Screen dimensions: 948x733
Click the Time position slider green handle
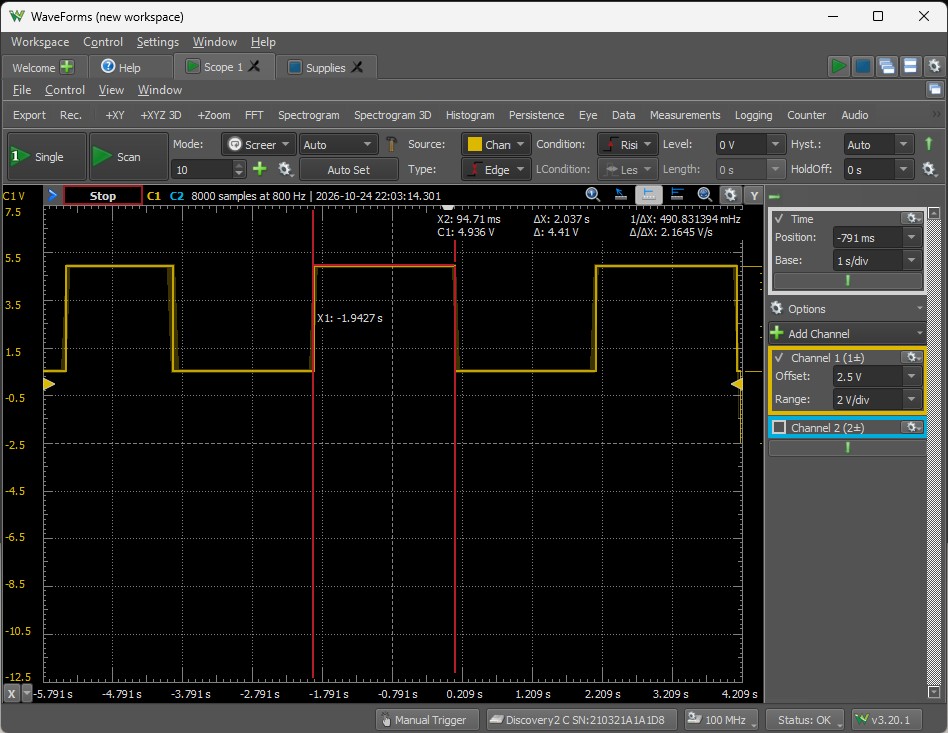coord(848,280)
